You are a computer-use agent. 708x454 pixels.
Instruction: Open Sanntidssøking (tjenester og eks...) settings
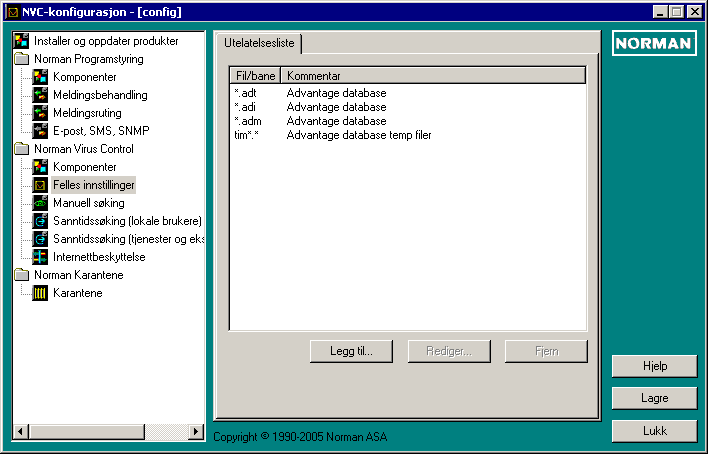[128, 239]
